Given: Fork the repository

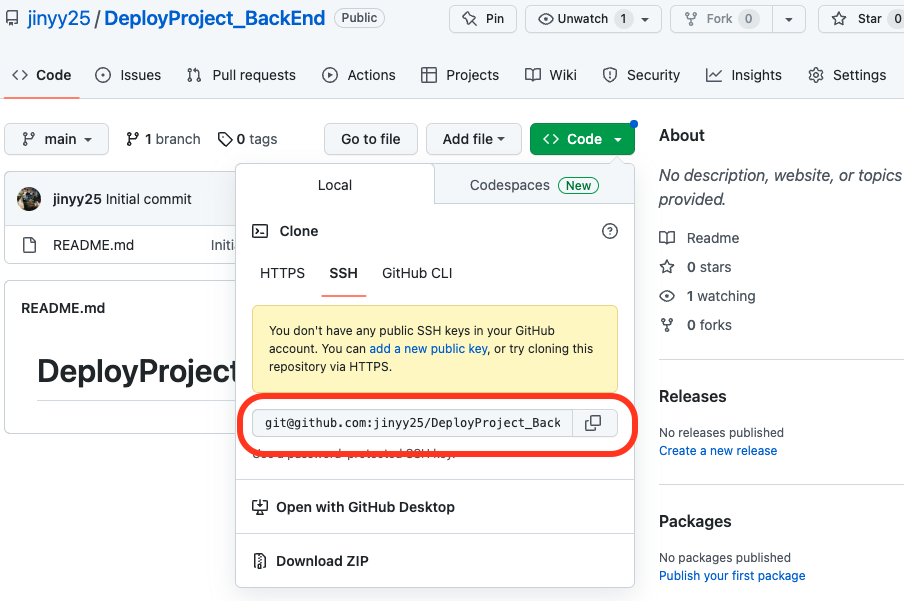Looking at the screenshot, I should pos(721,19).
